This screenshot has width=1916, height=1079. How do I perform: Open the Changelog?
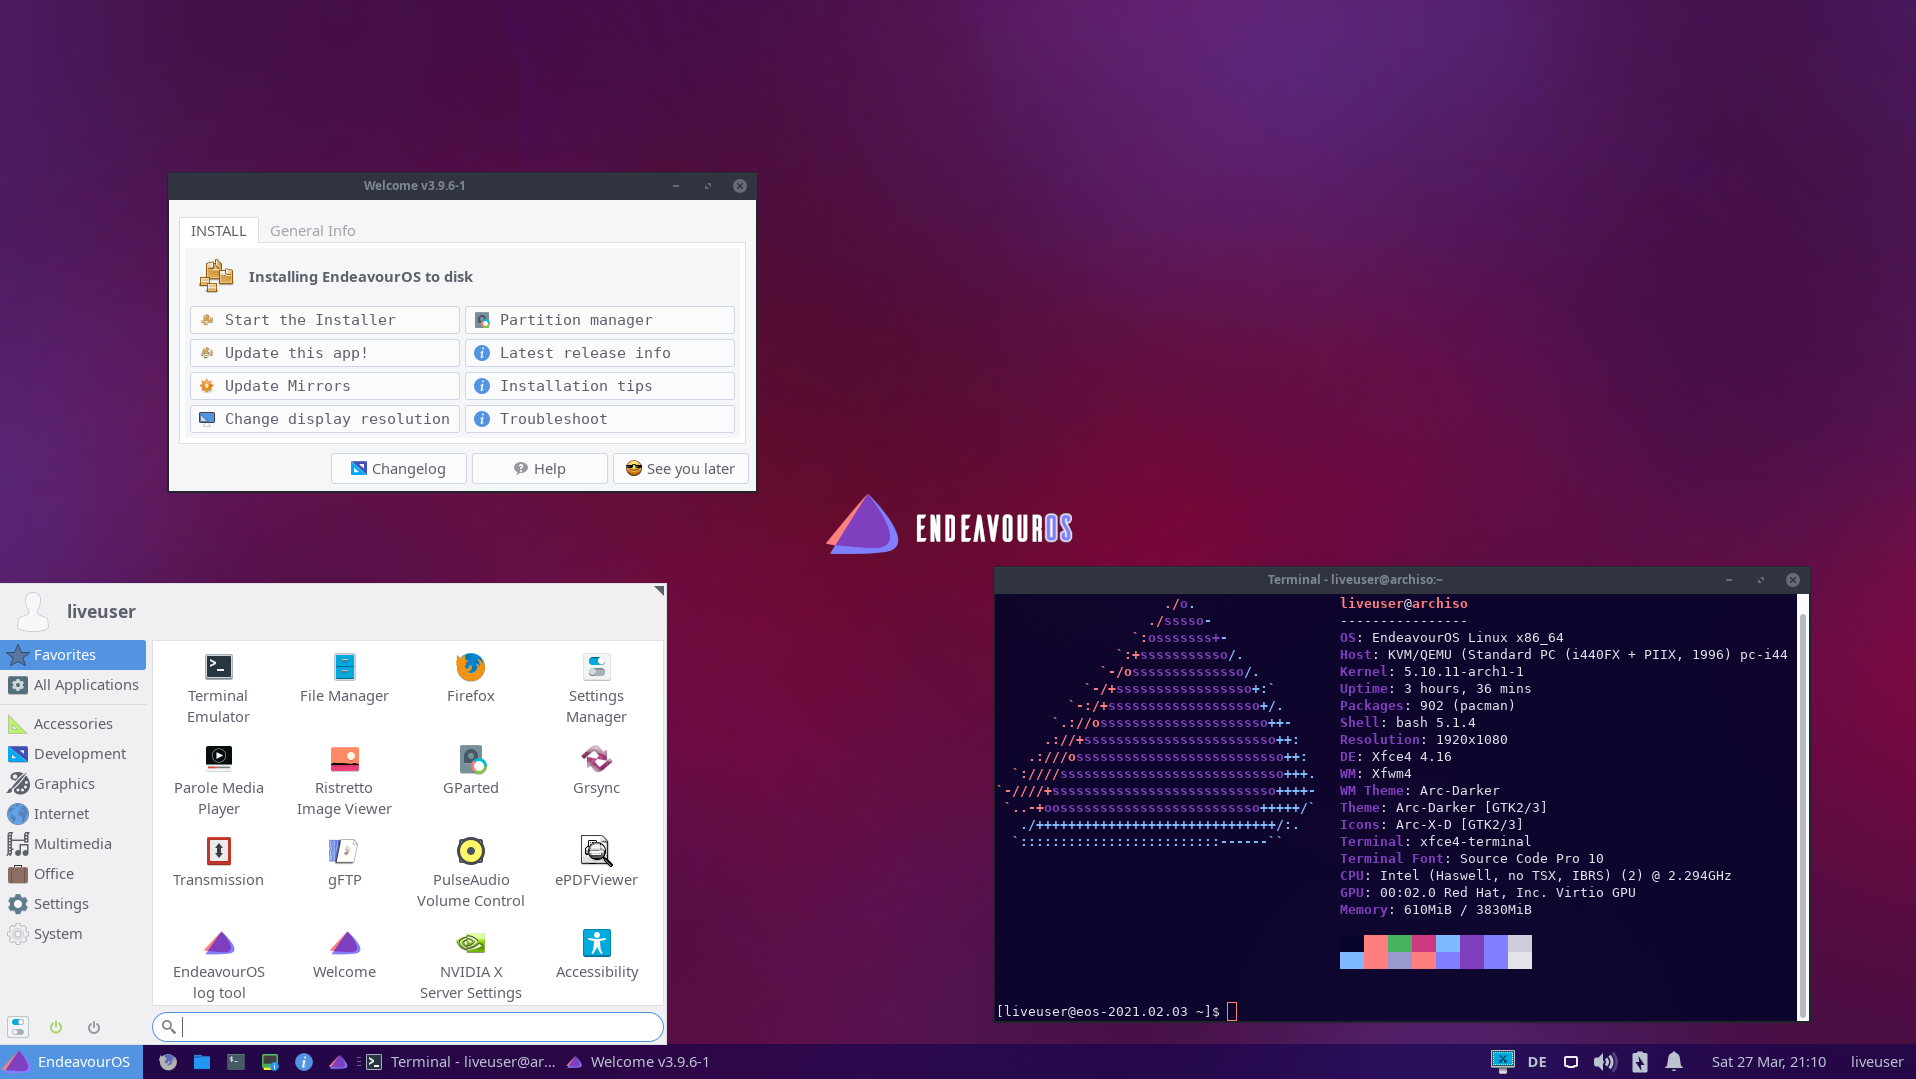click(x=399, y=469)
